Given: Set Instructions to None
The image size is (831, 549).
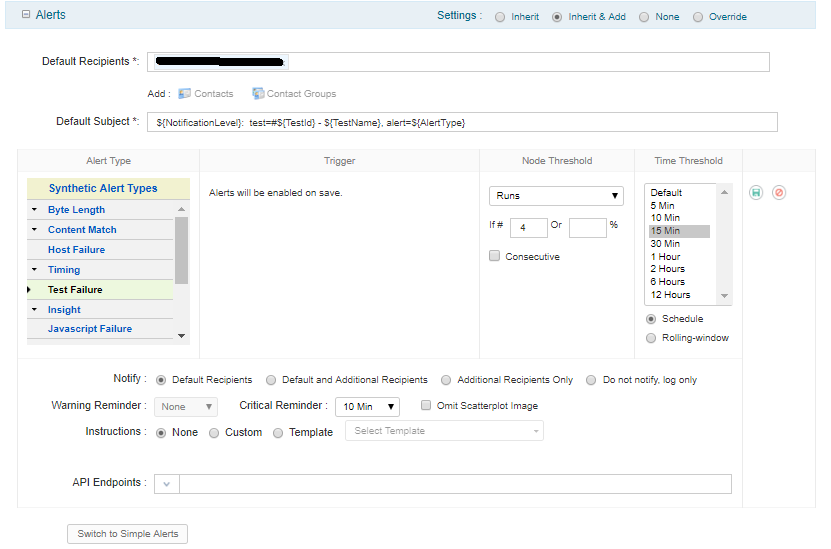Looking at the screenshot, I should click(161, 433).
